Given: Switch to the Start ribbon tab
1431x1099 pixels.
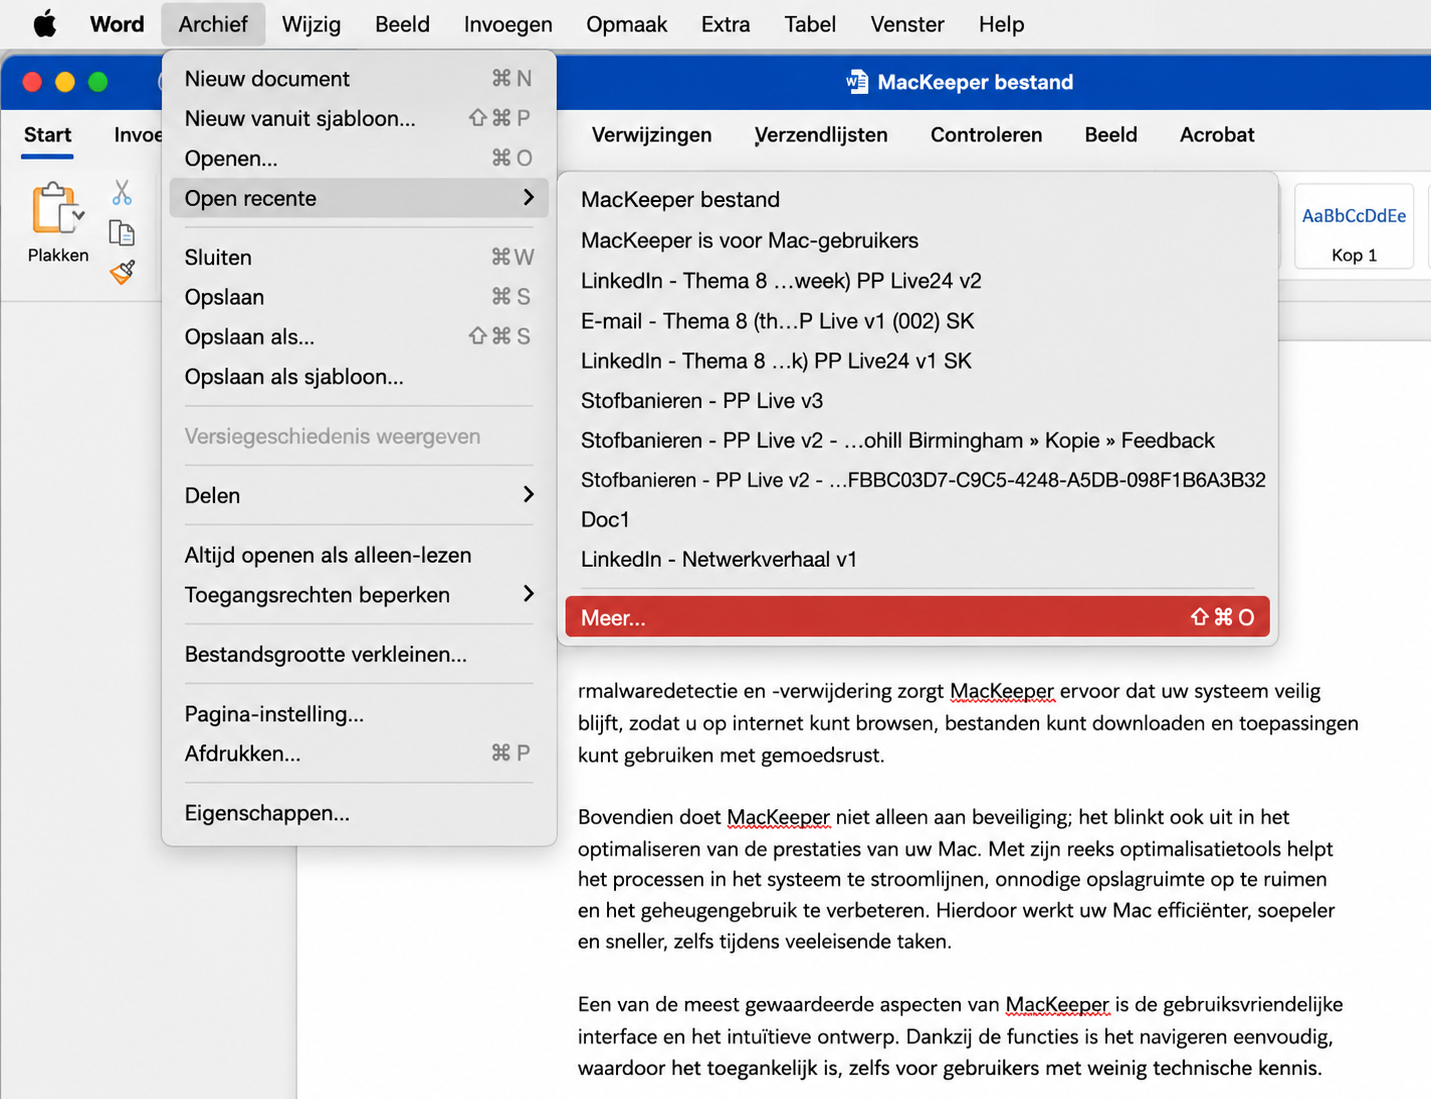Looking at the screenshot, I should point(48,135).
